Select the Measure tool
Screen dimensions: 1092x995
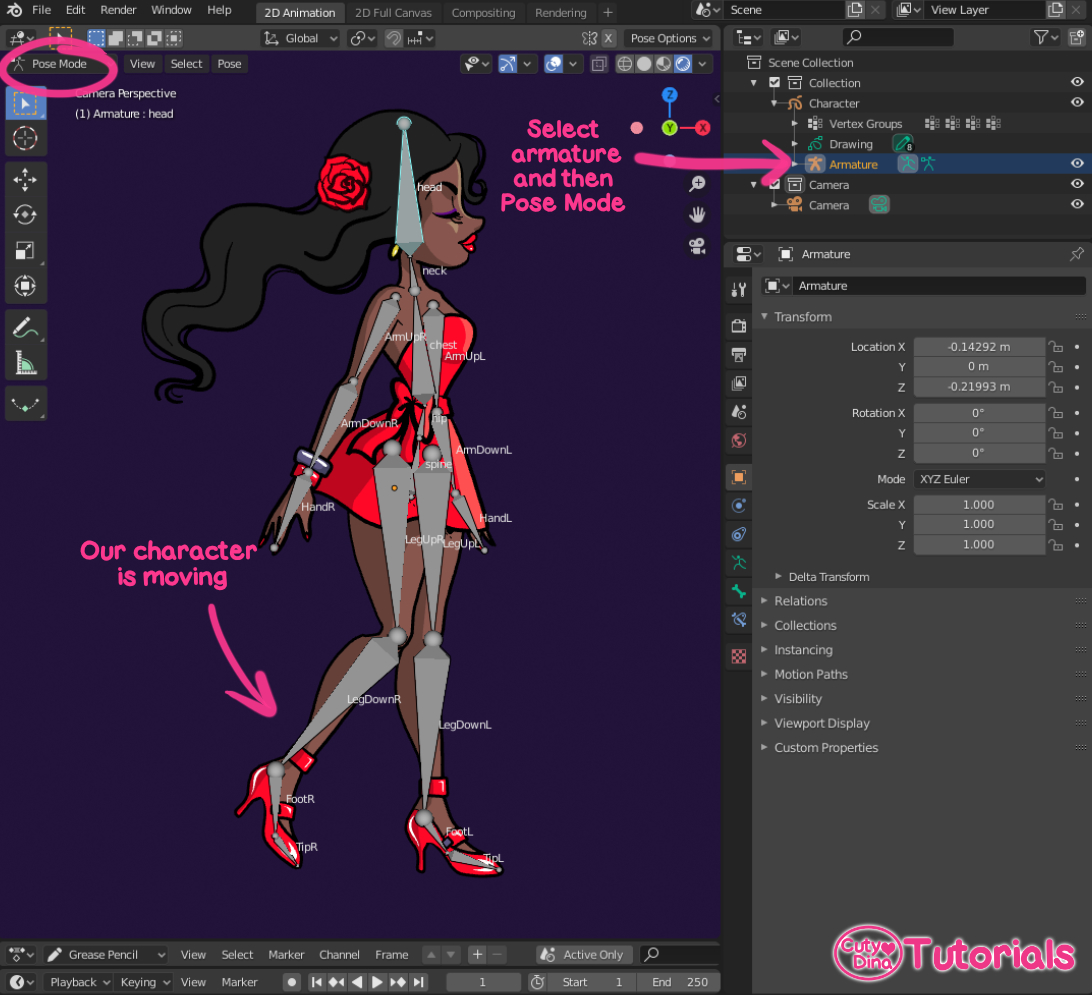[x=25, y=360]
